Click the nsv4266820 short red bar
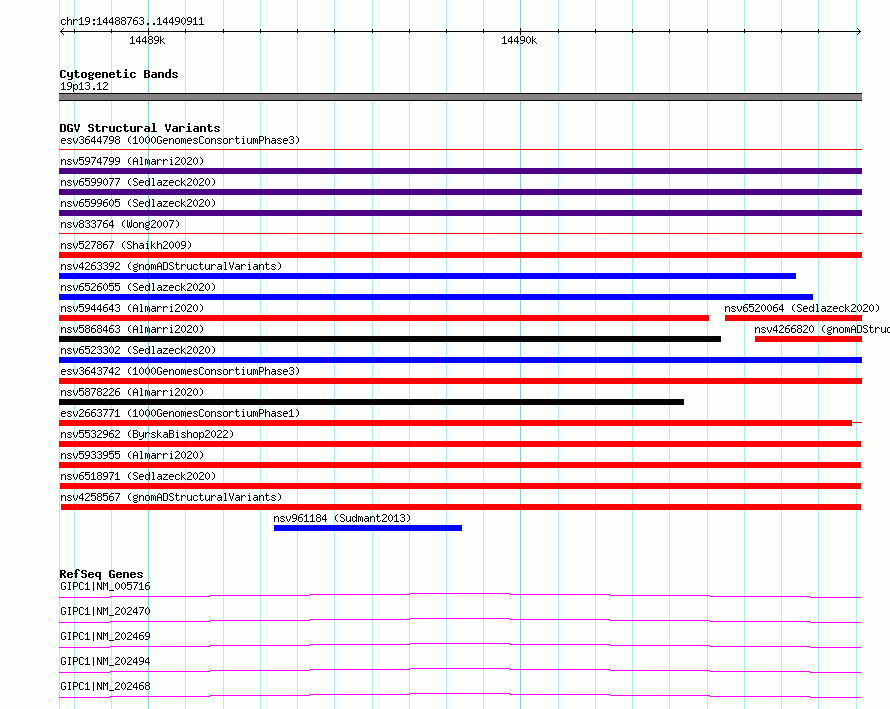This screenshot has height=709, width=890. tap(808, 339)
